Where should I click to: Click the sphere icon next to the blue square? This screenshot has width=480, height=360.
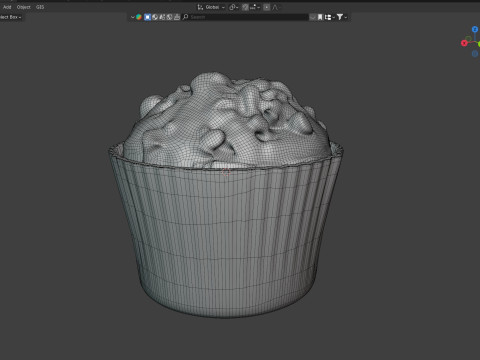point(155,17)
